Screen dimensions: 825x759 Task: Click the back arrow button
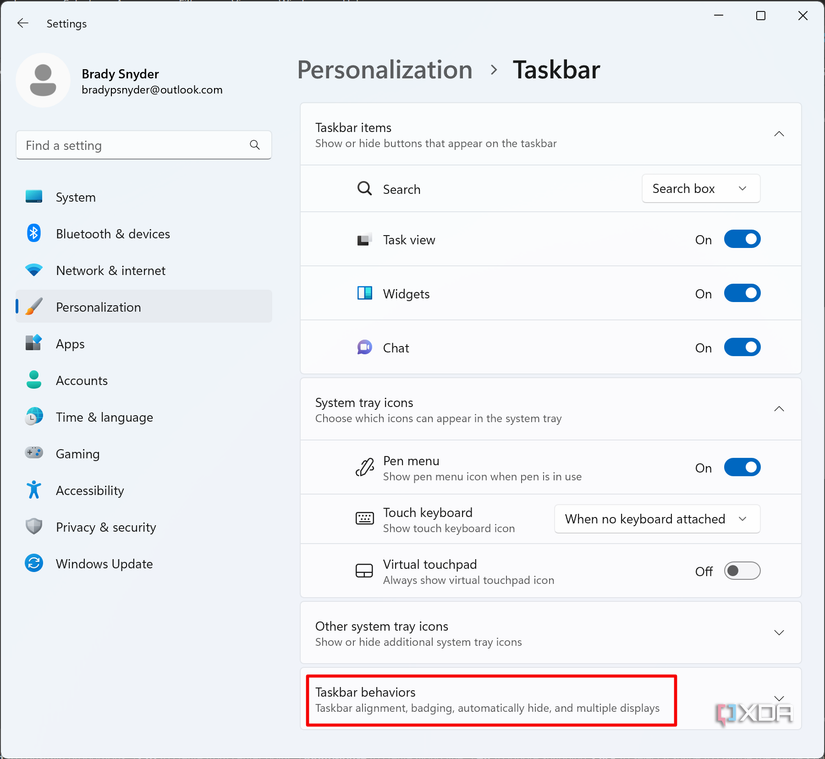click(x=22, y=23)
